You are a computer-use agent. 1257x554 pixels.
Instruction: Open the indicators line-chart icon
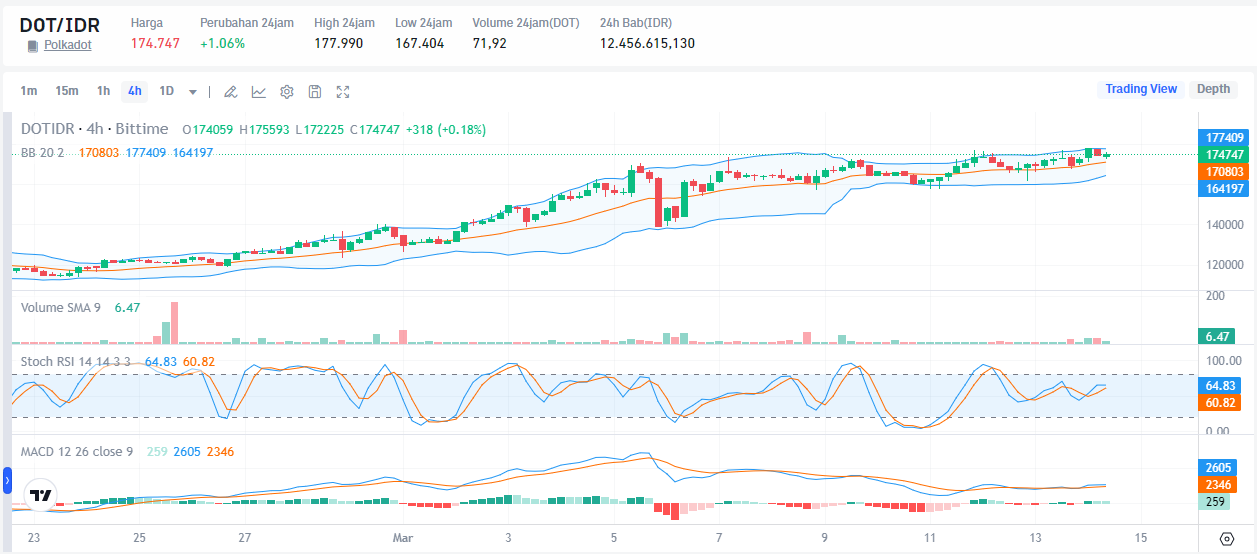pyautogui.click(x=259, y=92)
